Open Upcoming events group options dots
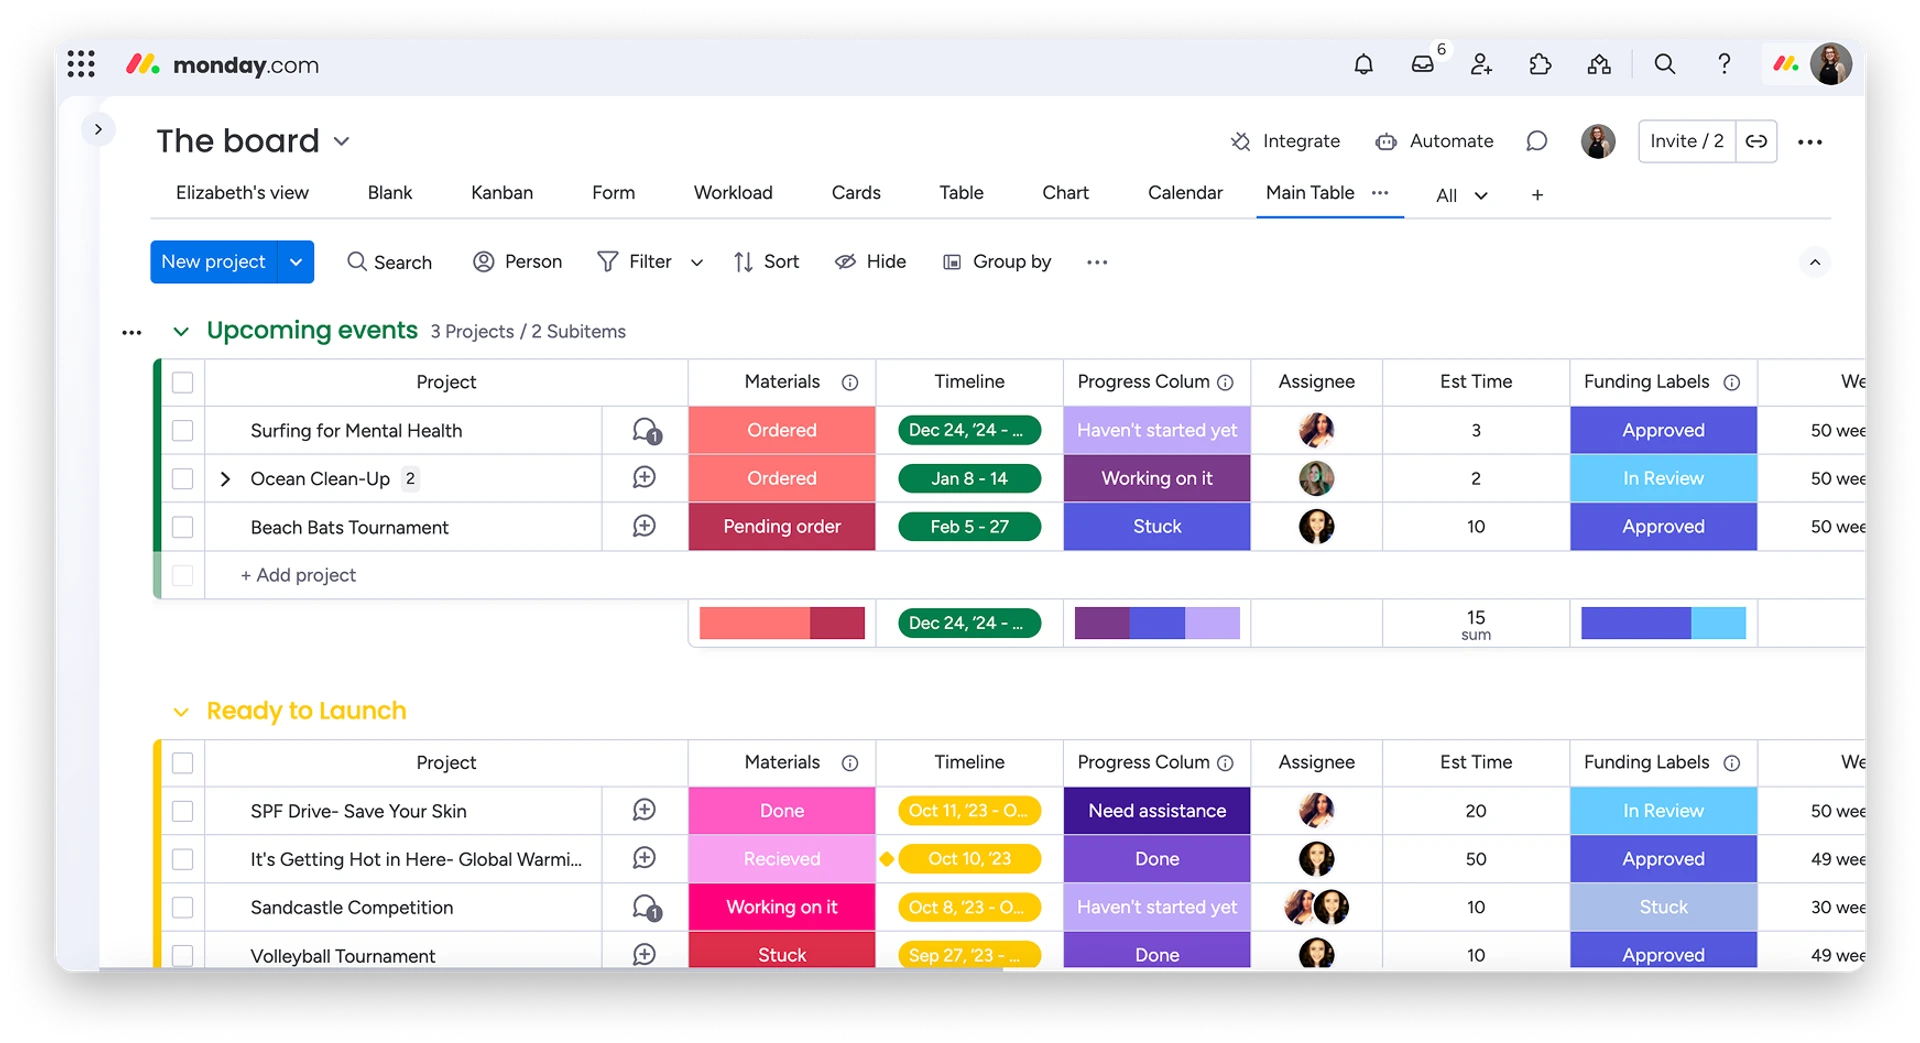 (132, 332)
